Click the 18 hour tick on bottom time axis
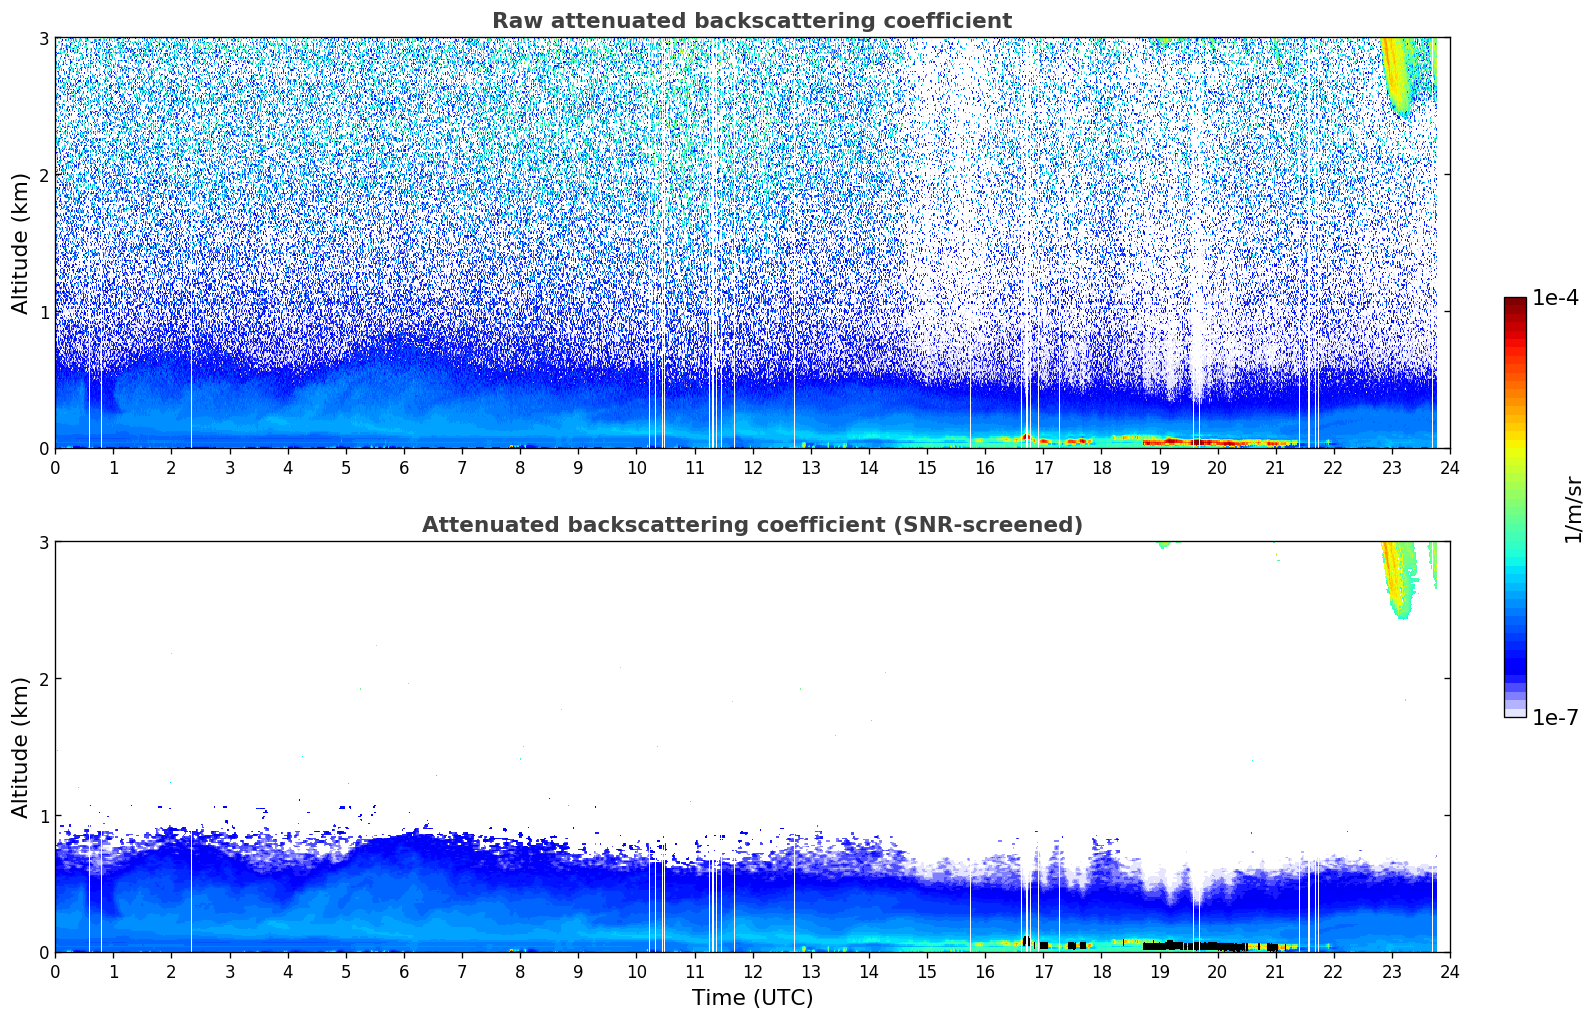This screenshot has height=1020, width=1595. (x=1101, y=972)
